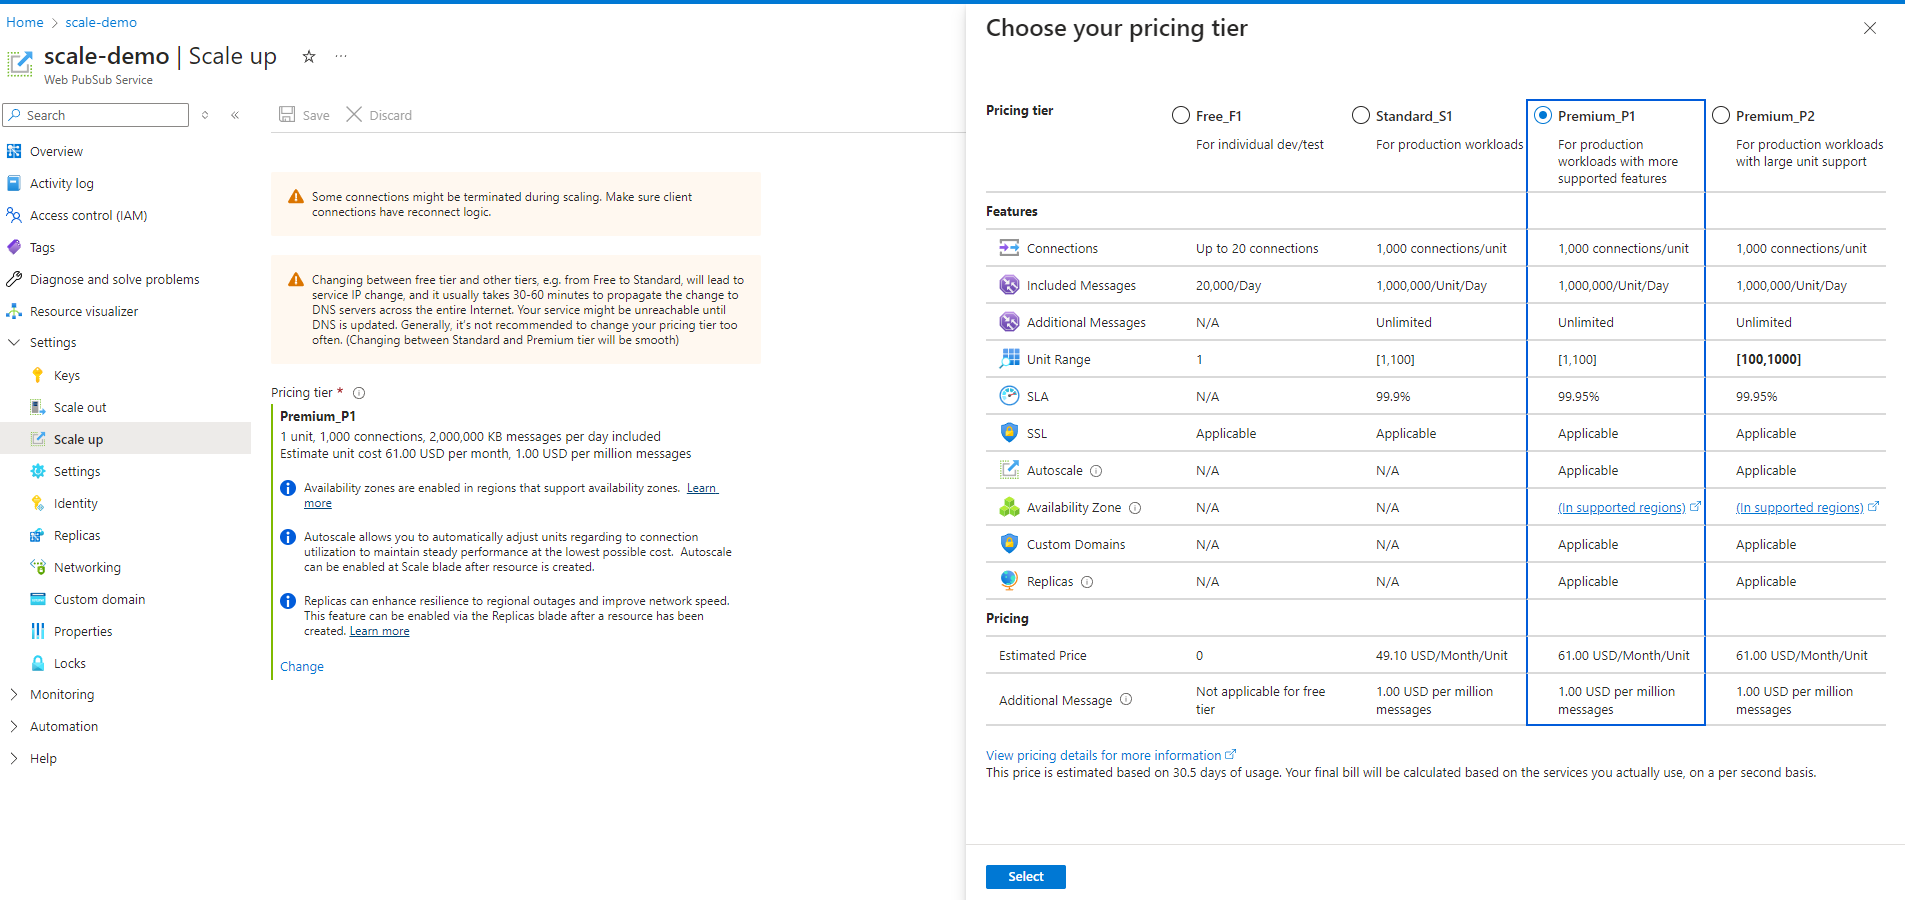Open Access control (IAM)
This screenshot has height=900, width=1905.
click(88, 215)
